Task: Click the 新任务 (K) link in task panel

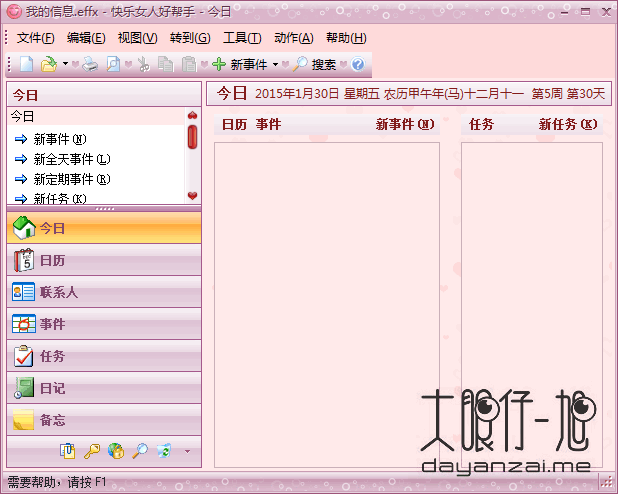Action: tap(567, 124)
